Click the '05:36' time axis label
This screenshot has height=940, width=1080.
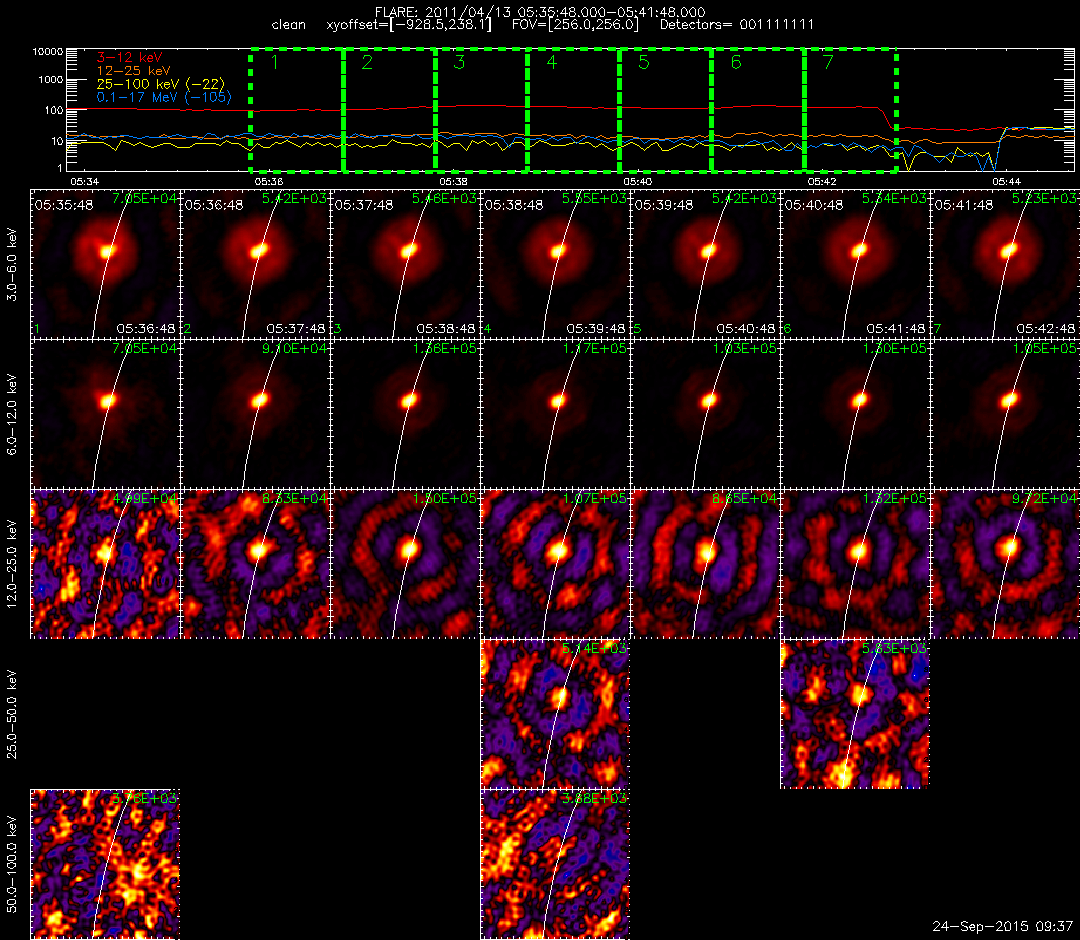click(x=269, y=182)
